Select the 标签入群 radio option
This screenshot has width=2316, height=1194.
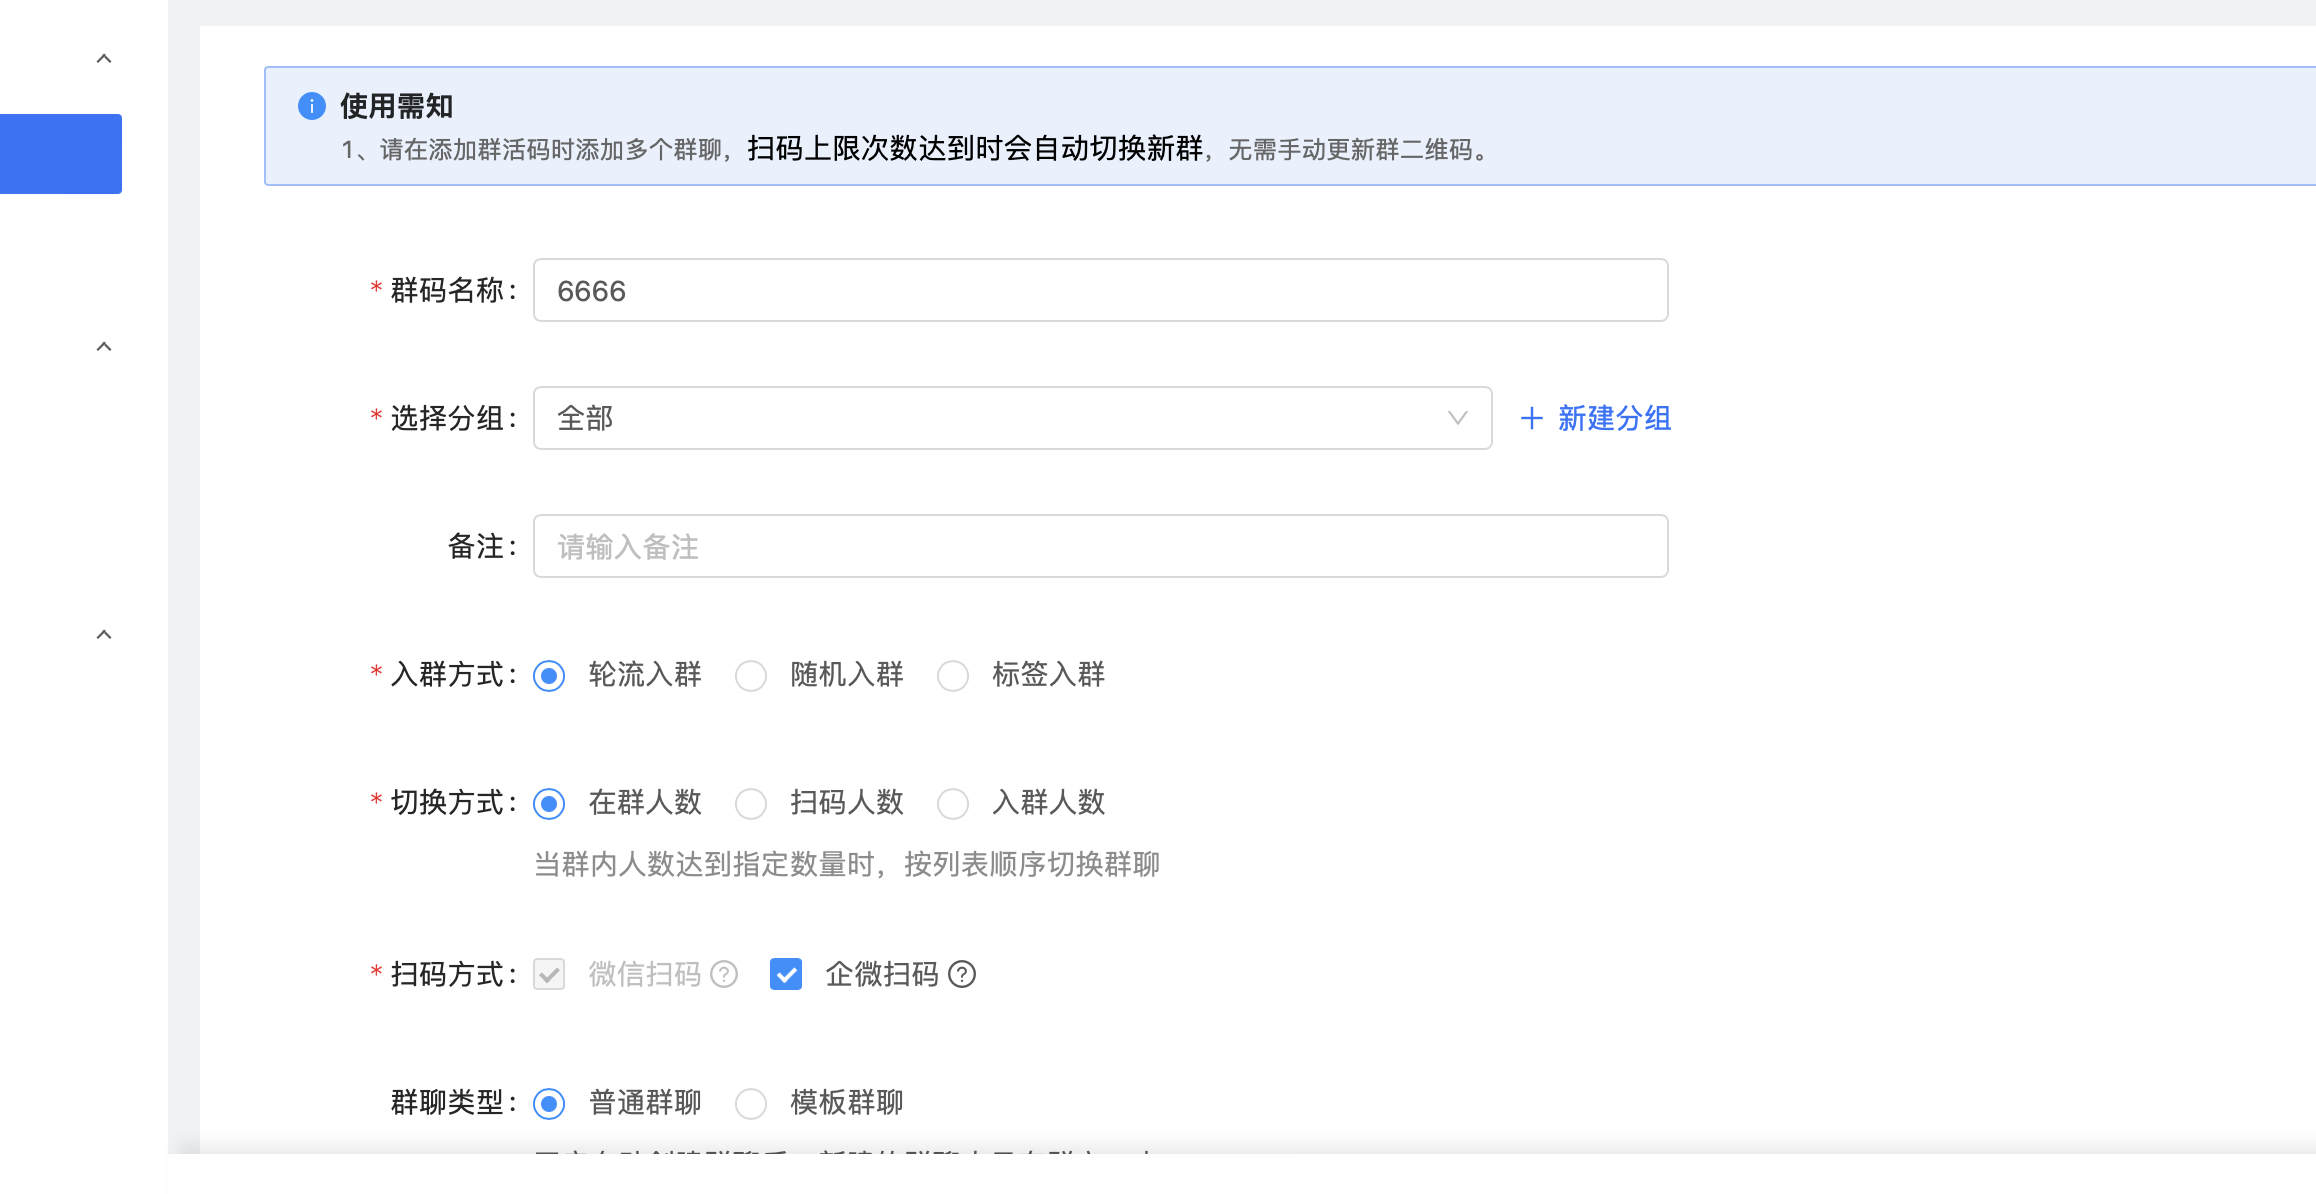[953, 676]
